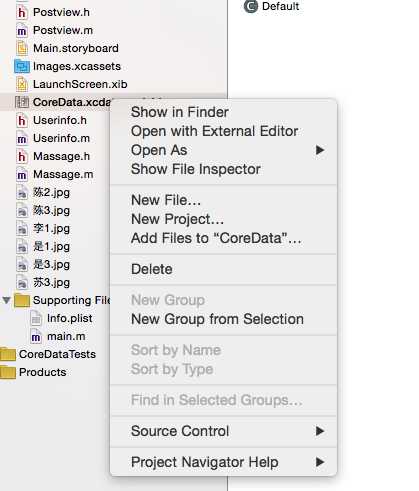Select the Main.storyboard file icon
The height and width of the screenshot is (491, 419).
(22, 48)
